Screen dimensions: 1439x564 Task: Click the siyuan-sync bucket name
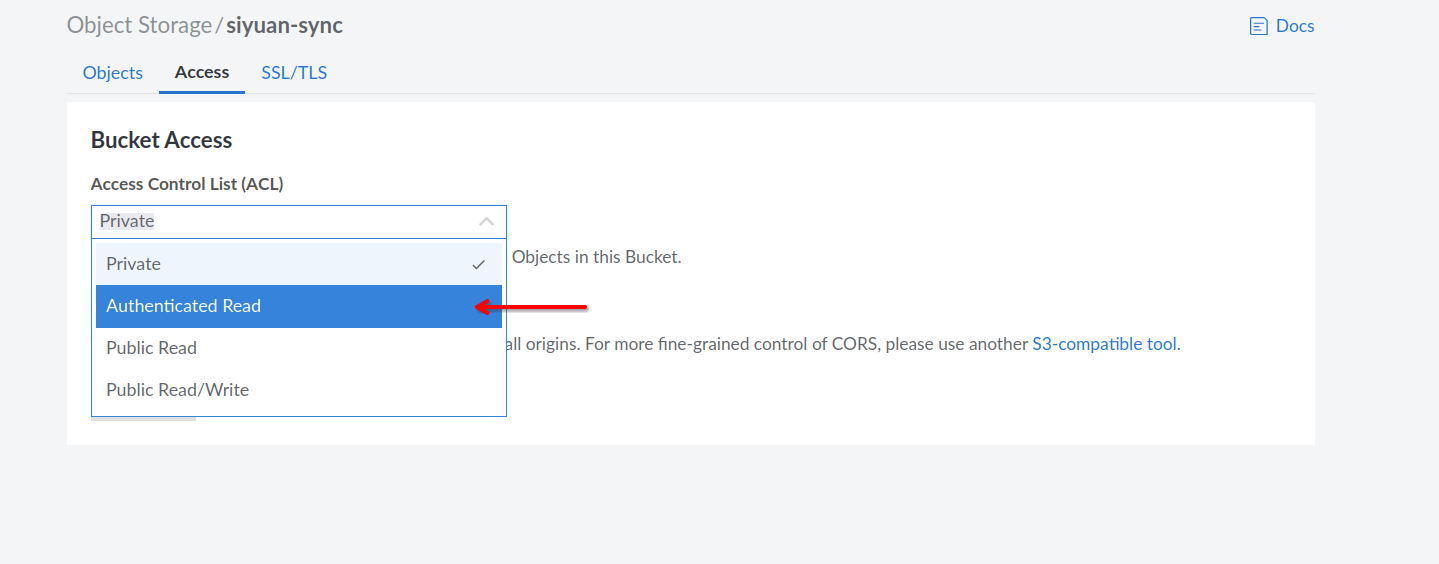tap(284, 26)
